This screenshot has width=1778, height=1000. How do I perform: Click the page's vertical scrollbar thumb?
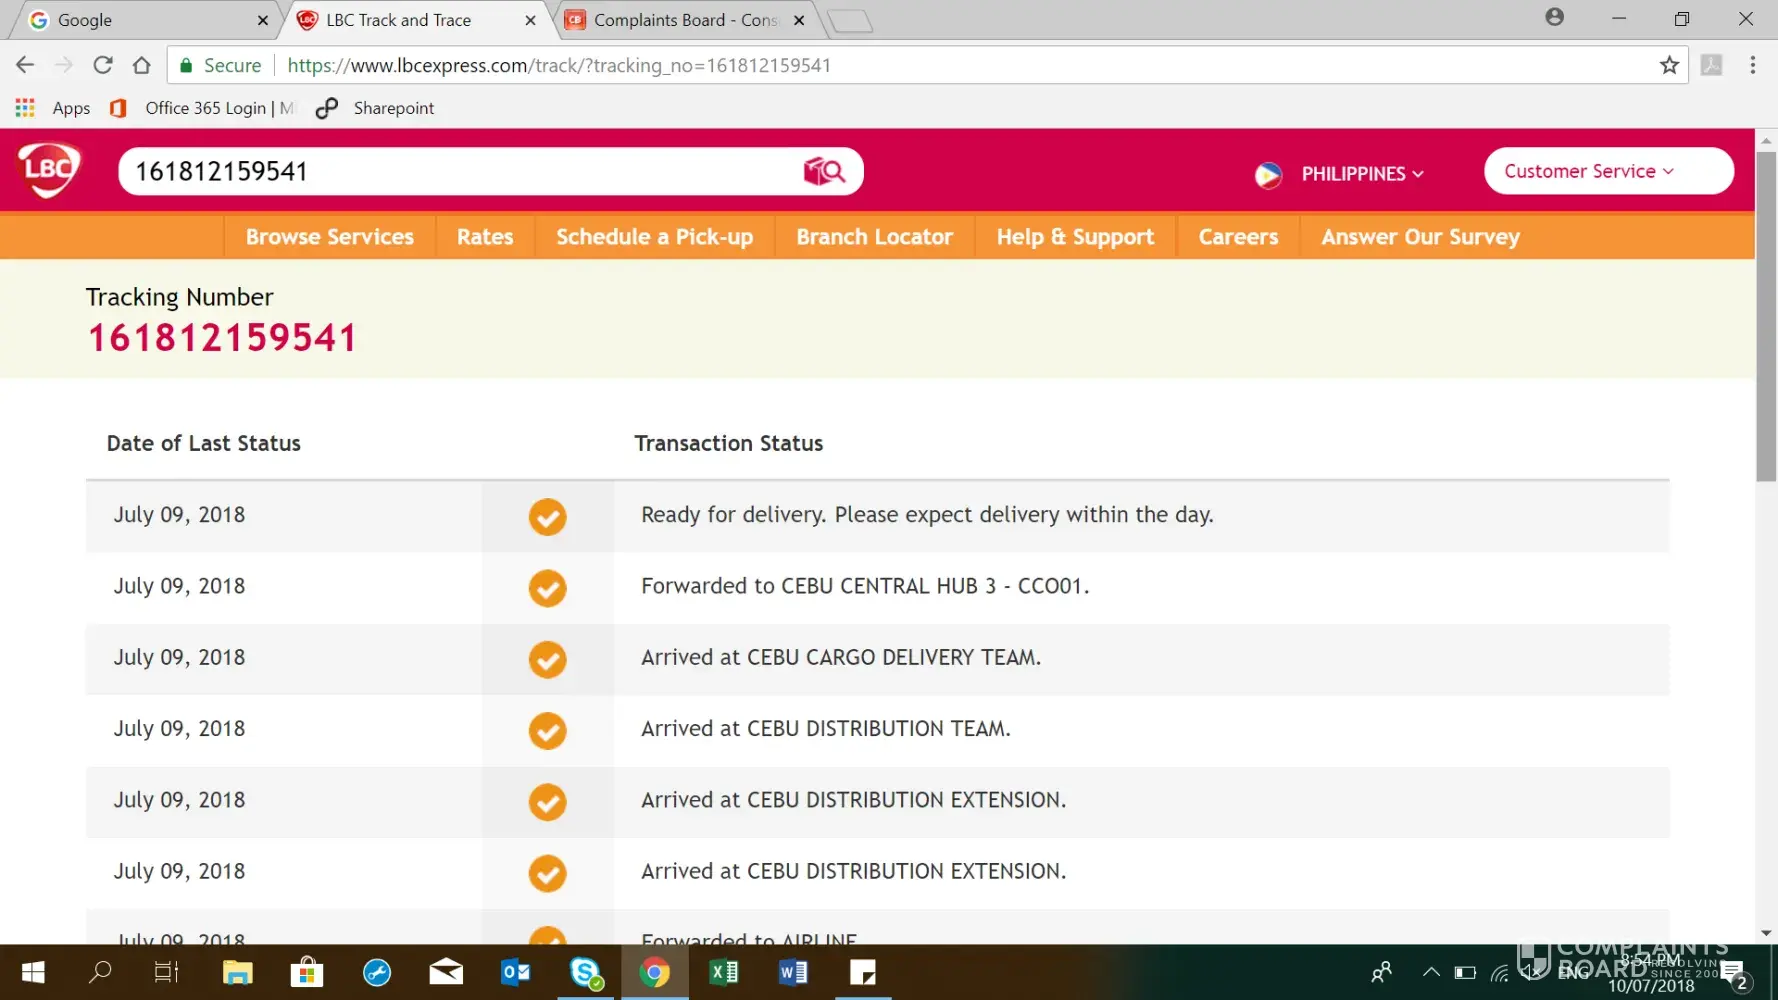click(1766, 315)
